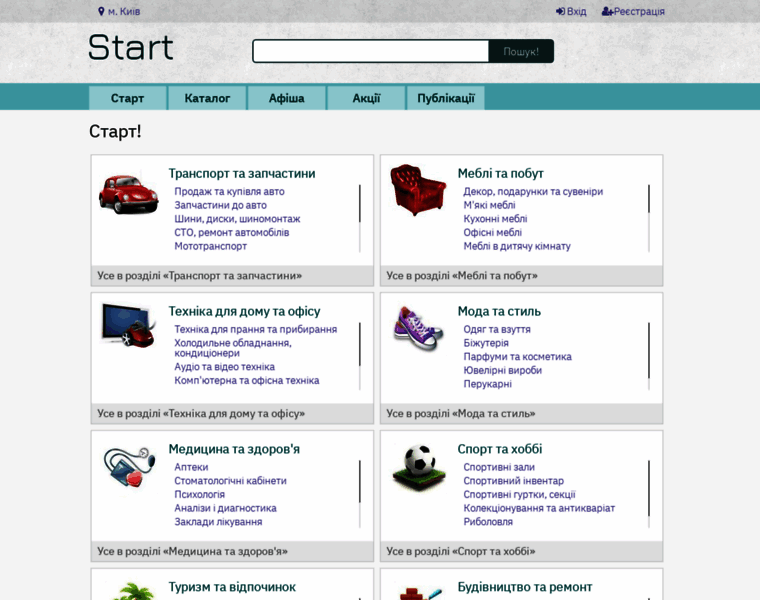760x600 pixels.
Task: Open the Старт tab
Action: (127, 98)
